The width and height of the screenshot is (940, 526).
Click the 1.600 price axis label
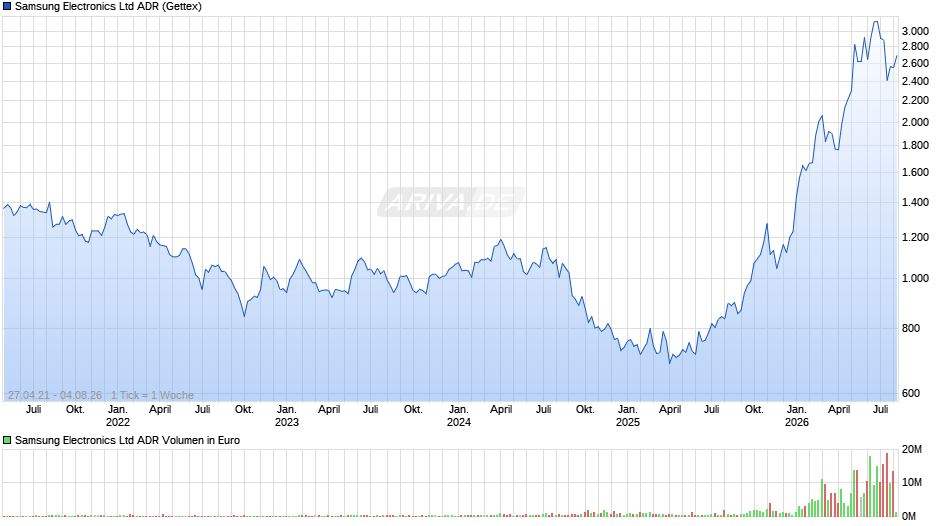pyautogui.click(x=915, y=173)
